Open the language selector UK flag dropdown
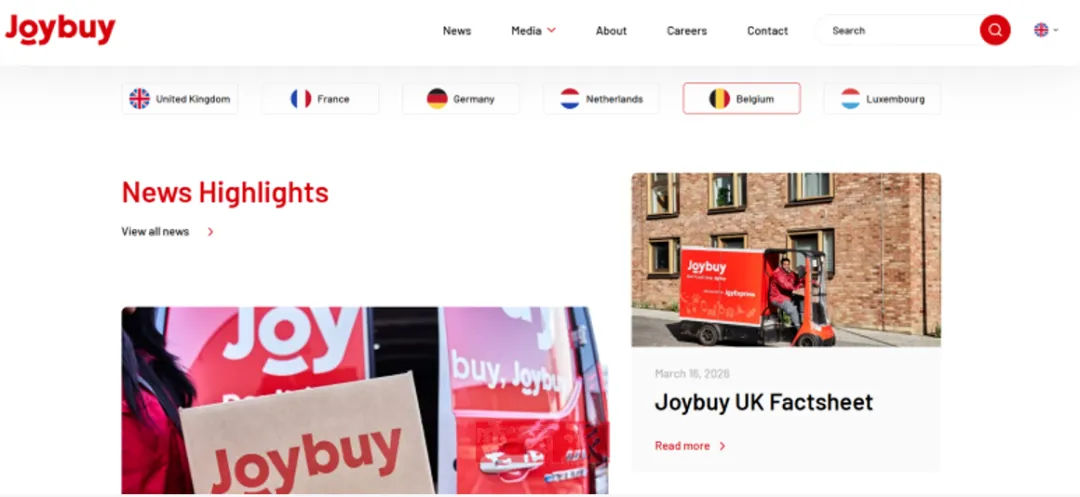Screen dimensions: 1080x497 1046,30
